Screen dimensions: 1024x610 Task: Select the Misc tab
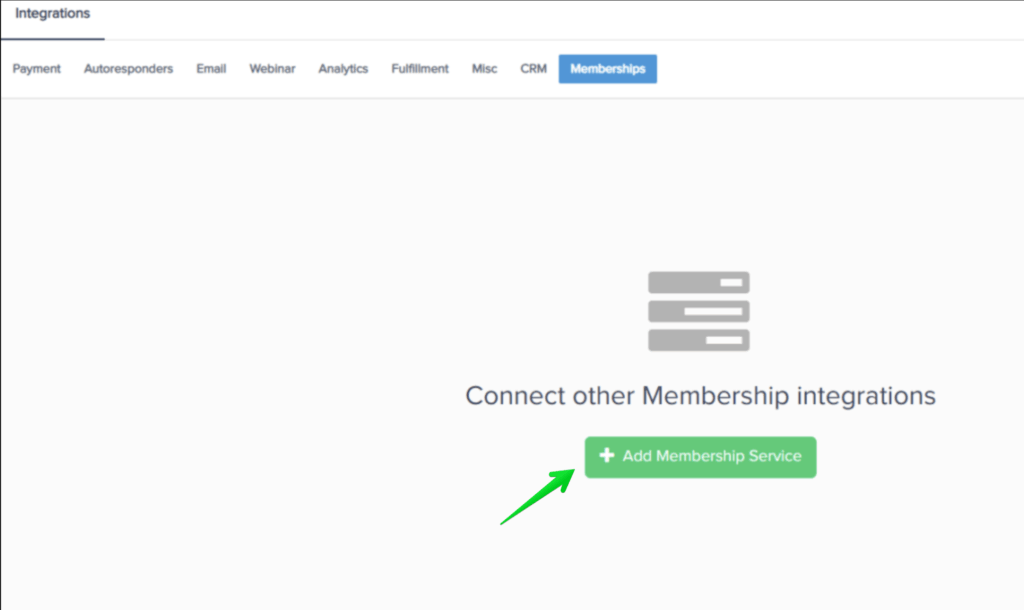tap(484, 69)
